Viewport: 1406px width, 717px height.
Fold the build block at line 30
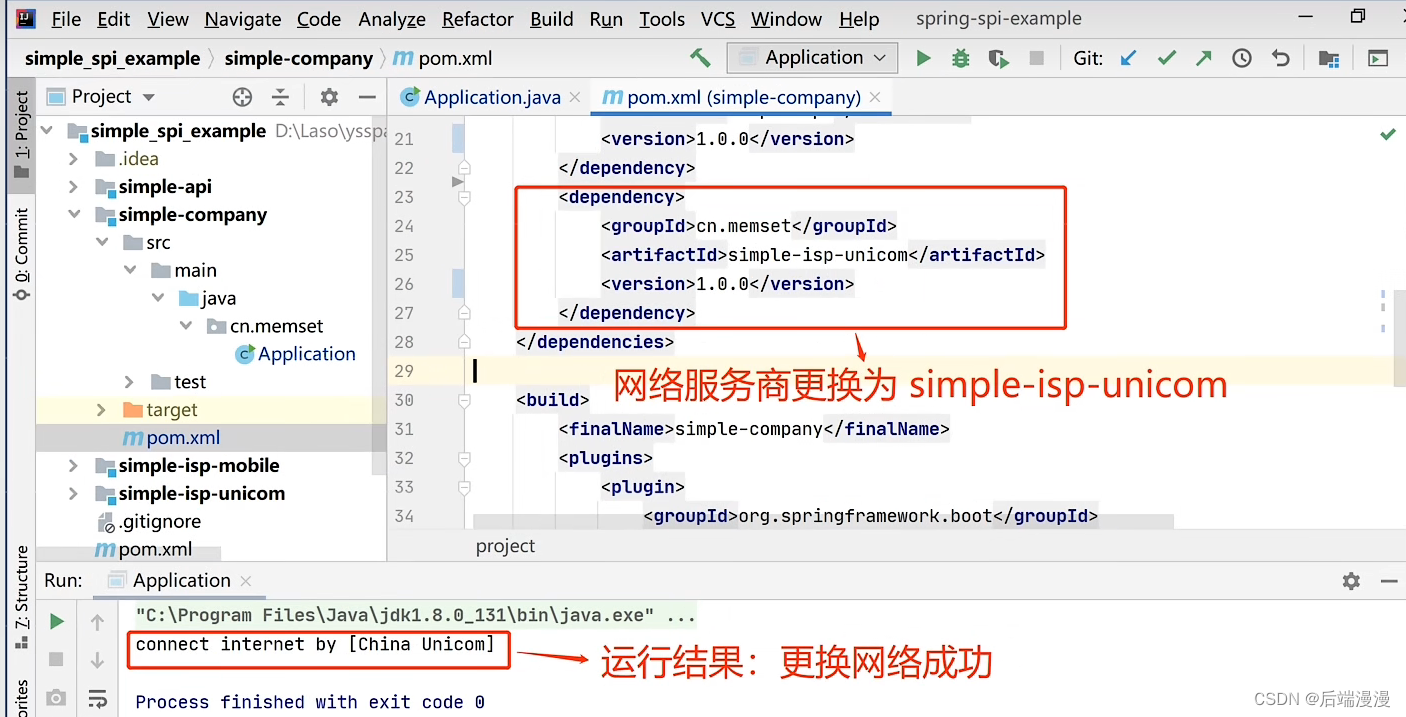(464, 400)
